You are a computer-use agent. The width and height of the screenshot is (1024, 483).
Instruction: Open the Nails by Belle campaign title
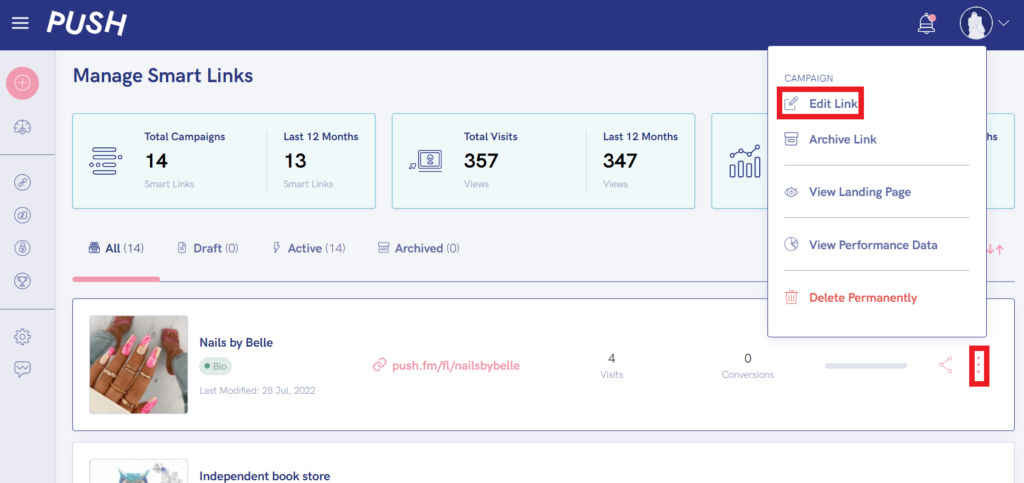236,343
